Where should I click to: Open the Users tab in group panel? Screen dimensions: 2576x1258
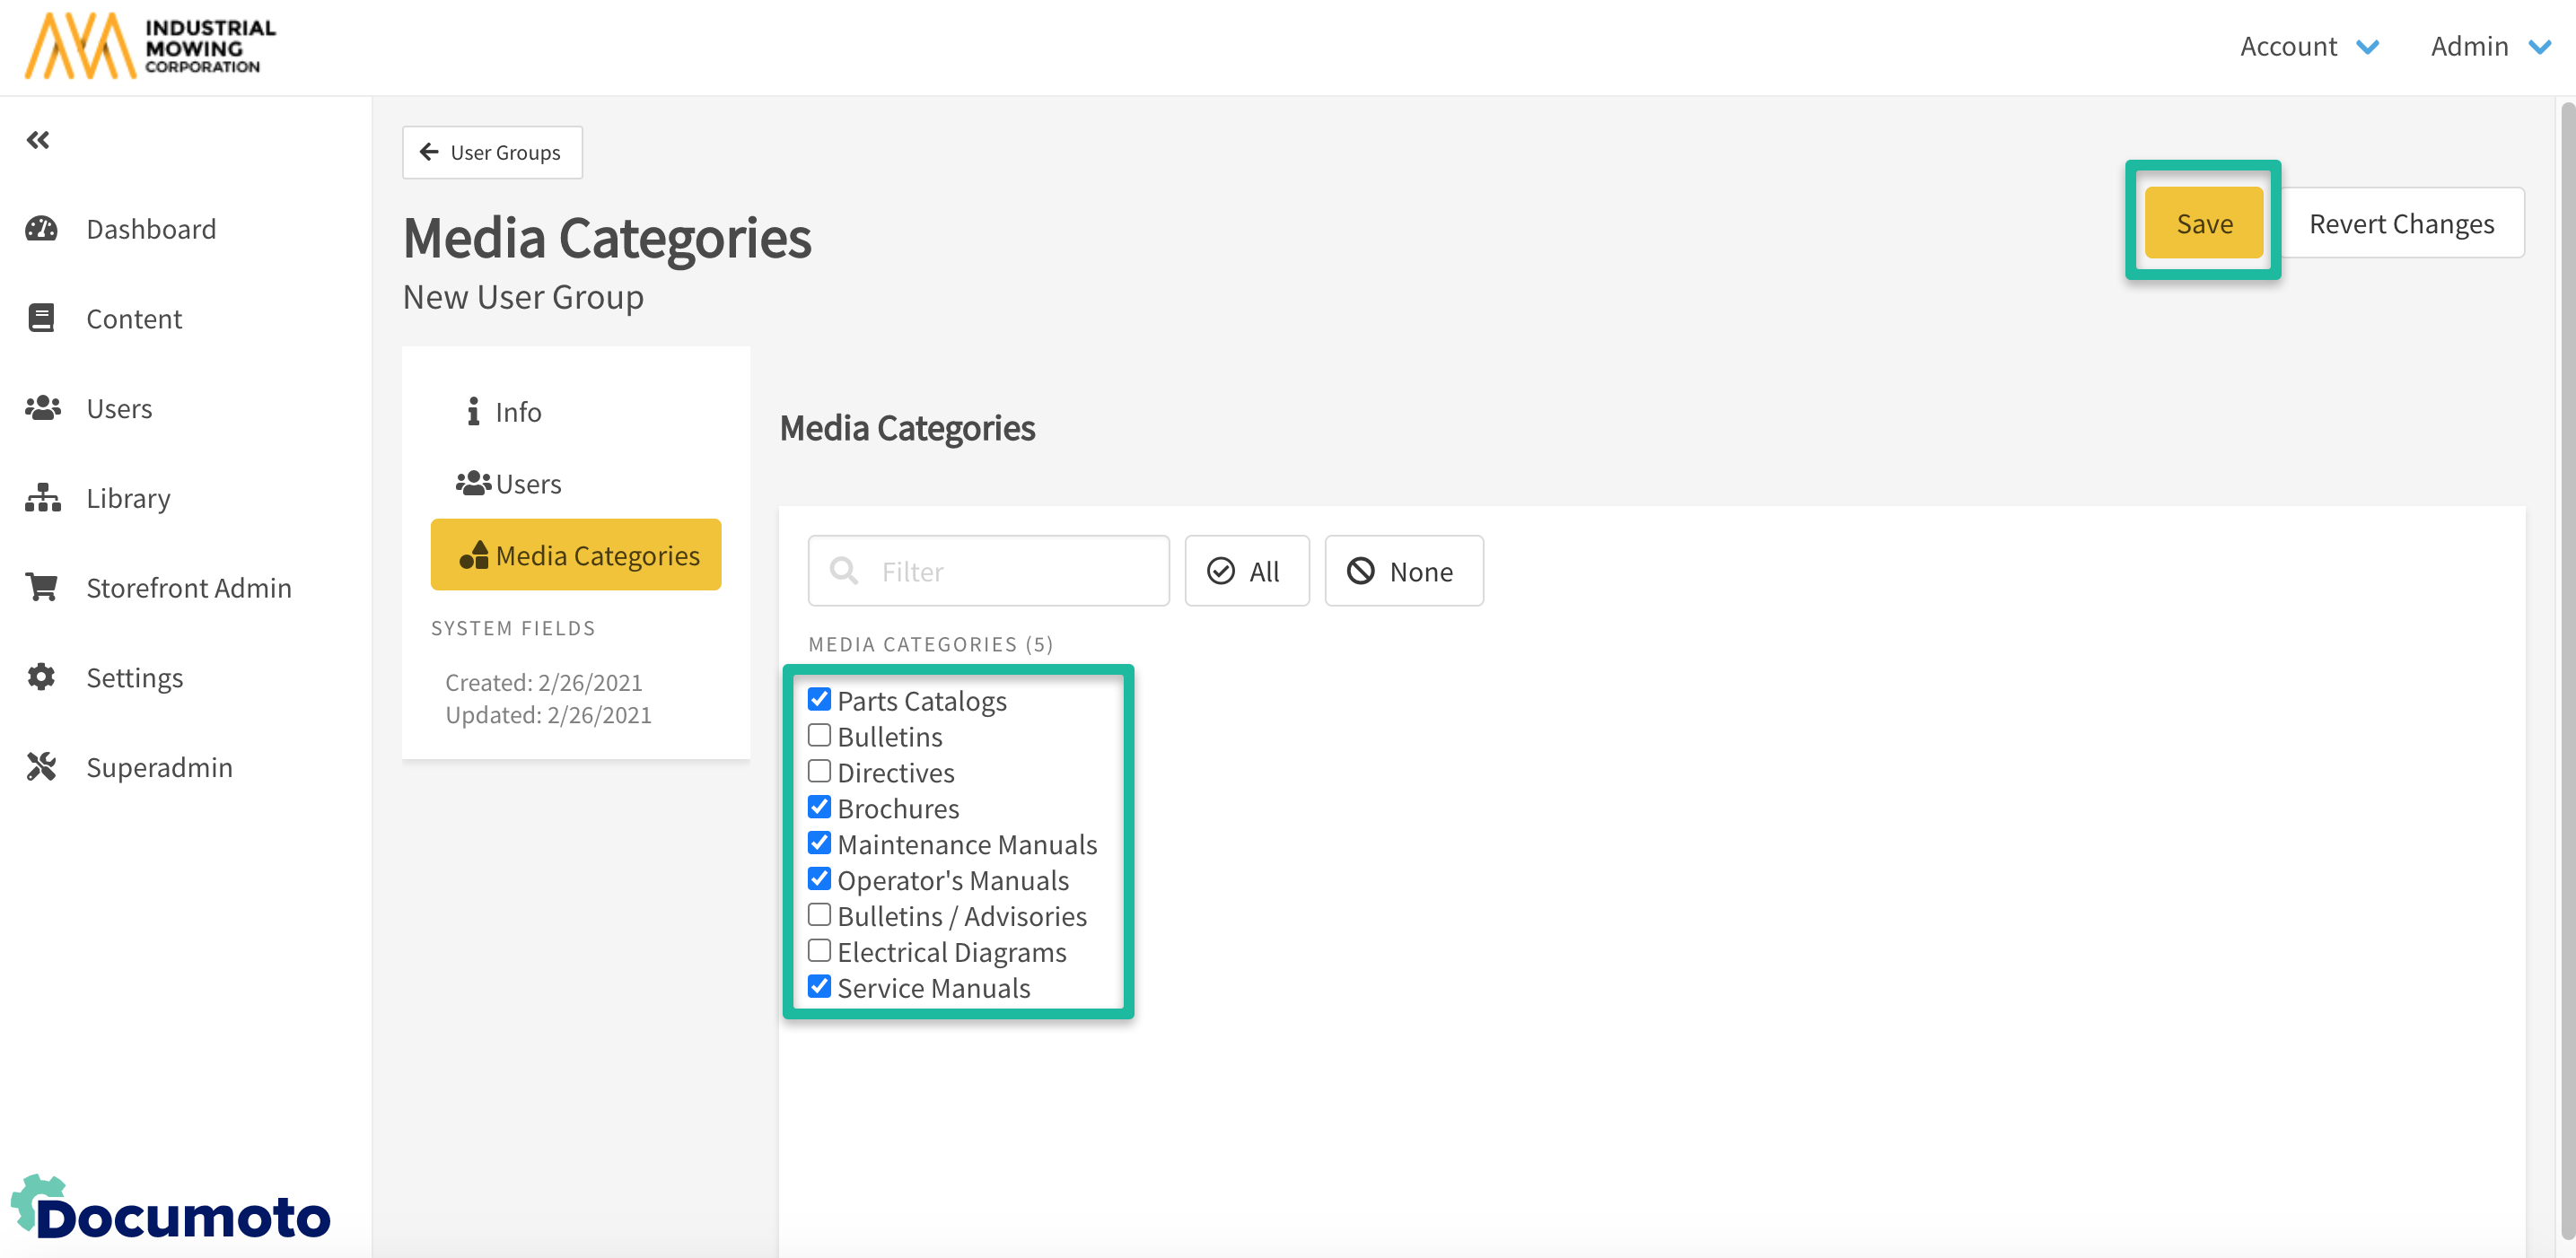point(509,484)
